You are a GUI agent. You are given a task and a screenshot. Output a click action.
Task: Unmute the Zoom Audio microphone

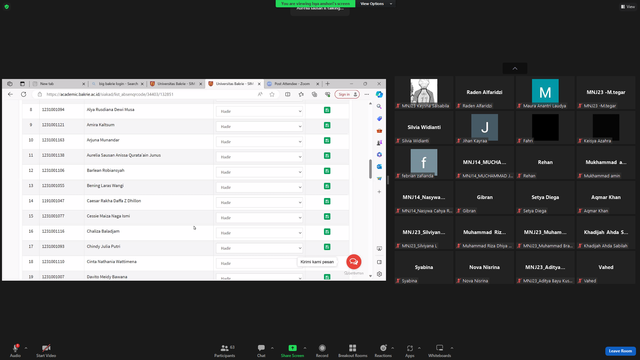point(15,350)
